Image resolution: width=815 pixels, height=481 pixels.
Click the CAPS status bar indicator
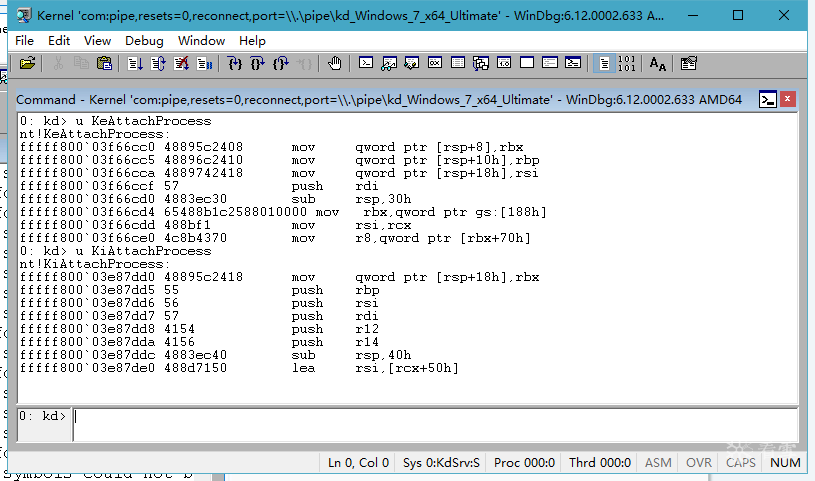[741, 462]
